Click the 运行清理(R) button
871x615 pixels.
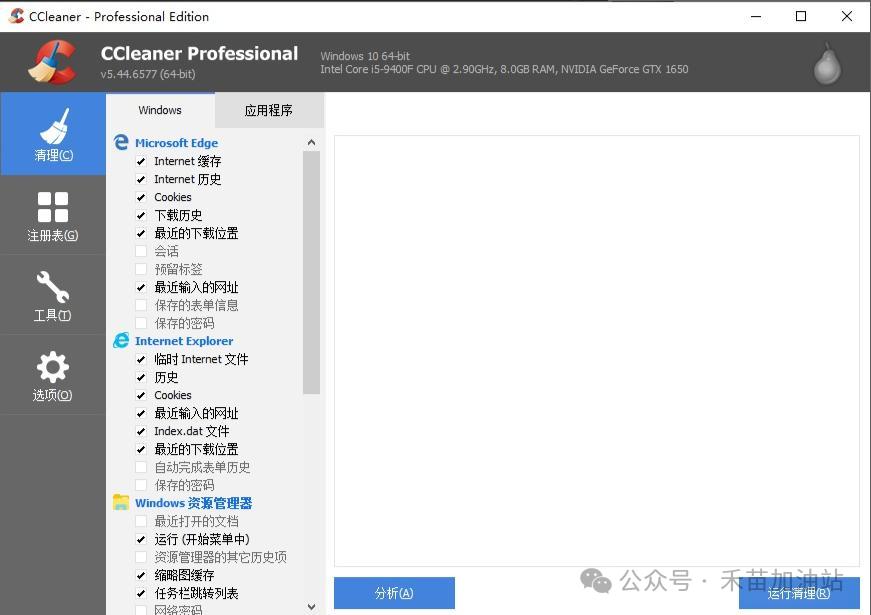797,593
